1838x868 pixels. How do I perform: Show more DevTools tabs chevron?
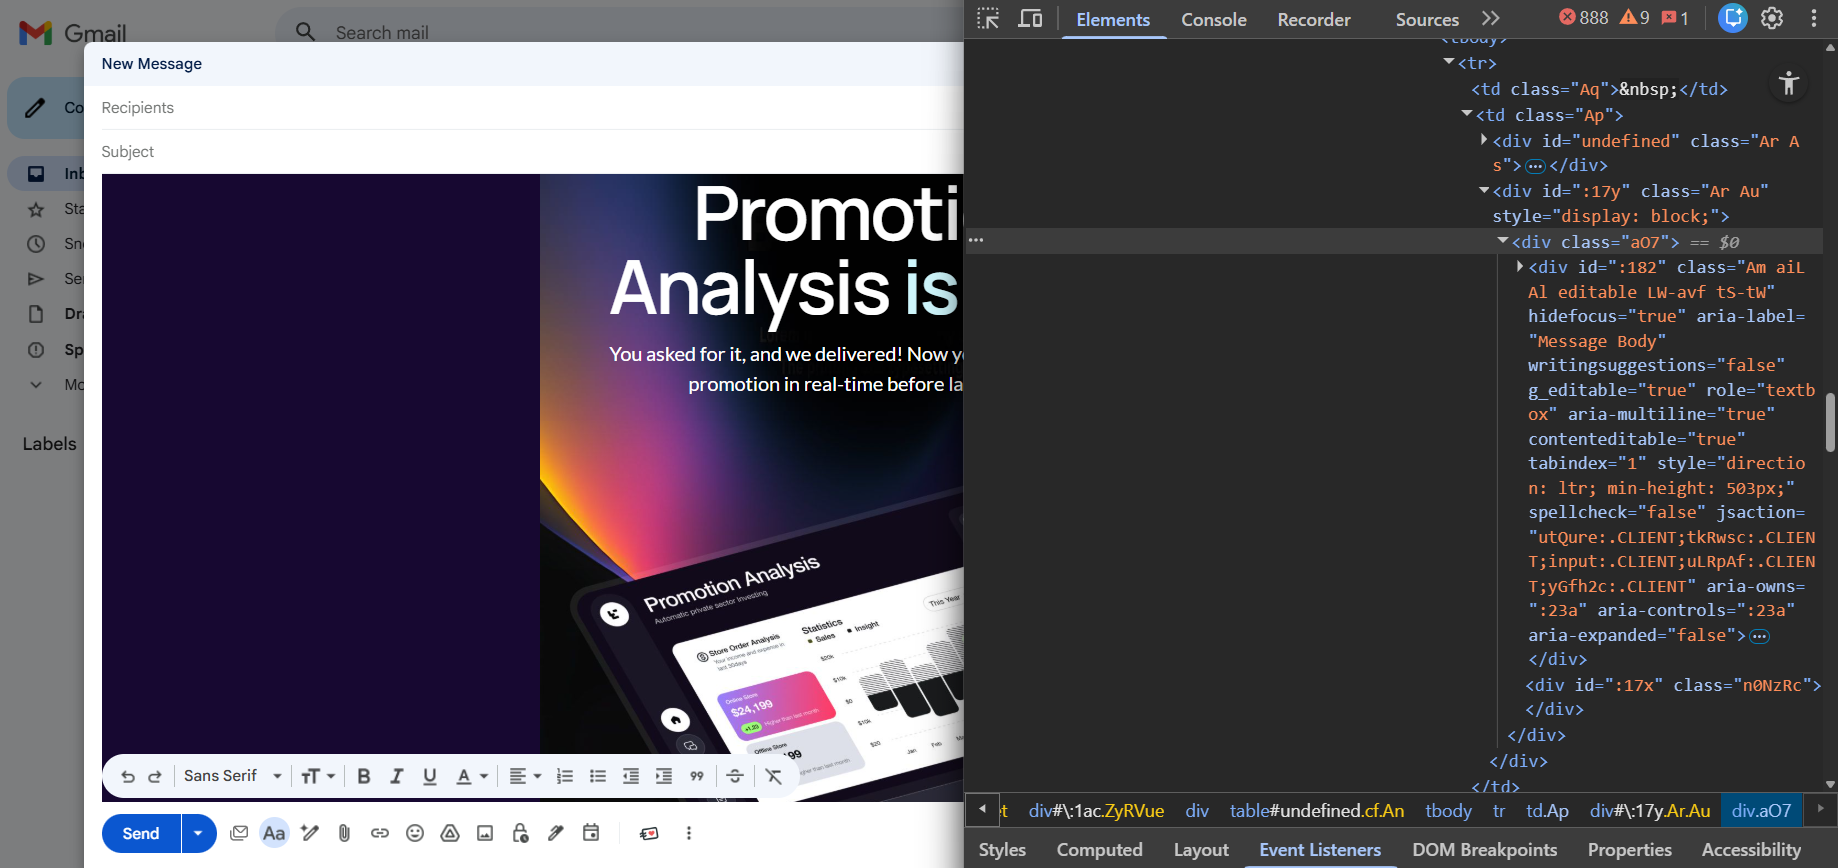pos(1491,19)
